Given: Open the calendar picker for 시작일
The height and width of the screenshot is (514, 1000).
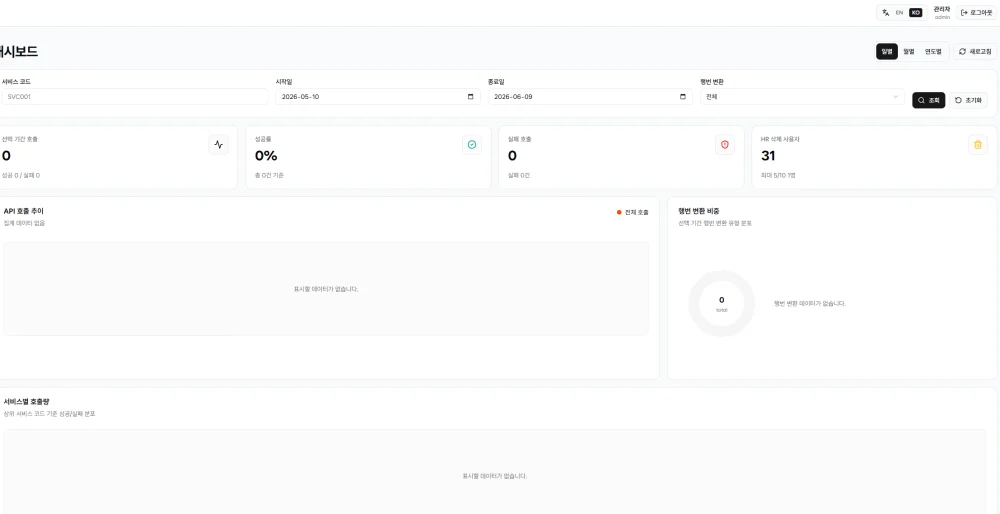Looking at the screenshot, I should pos(471,97).
